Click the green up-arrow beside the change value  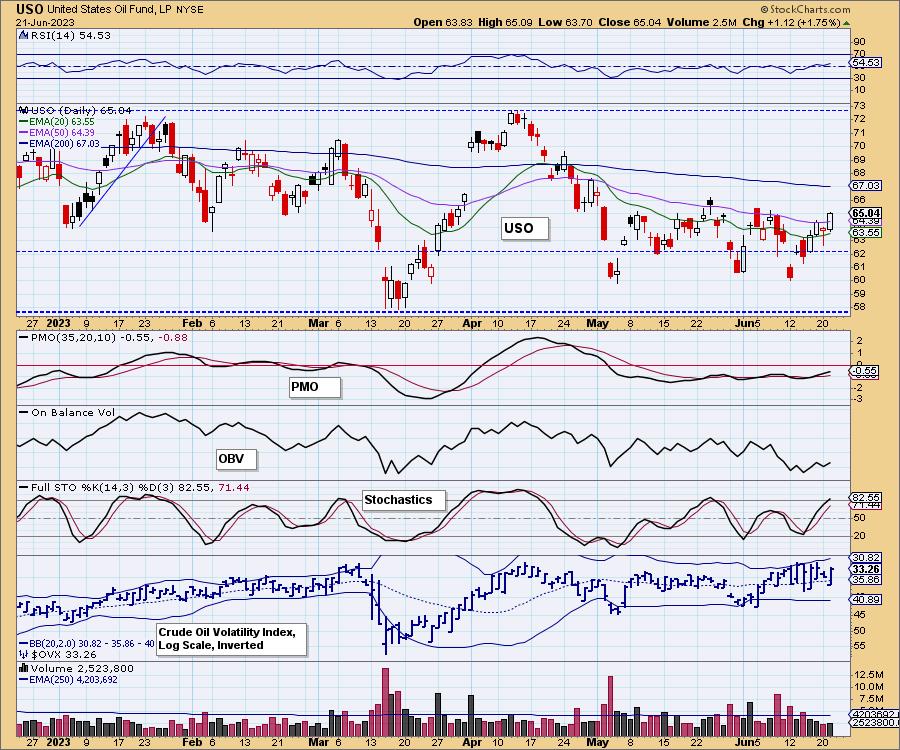[x=847, y=23]
